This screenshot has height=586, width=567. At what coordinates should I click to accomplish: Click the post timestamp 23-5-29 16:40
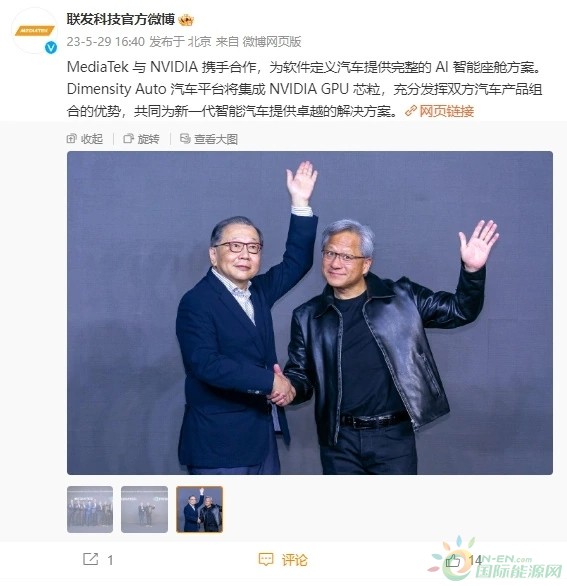[x=106, y=41]
